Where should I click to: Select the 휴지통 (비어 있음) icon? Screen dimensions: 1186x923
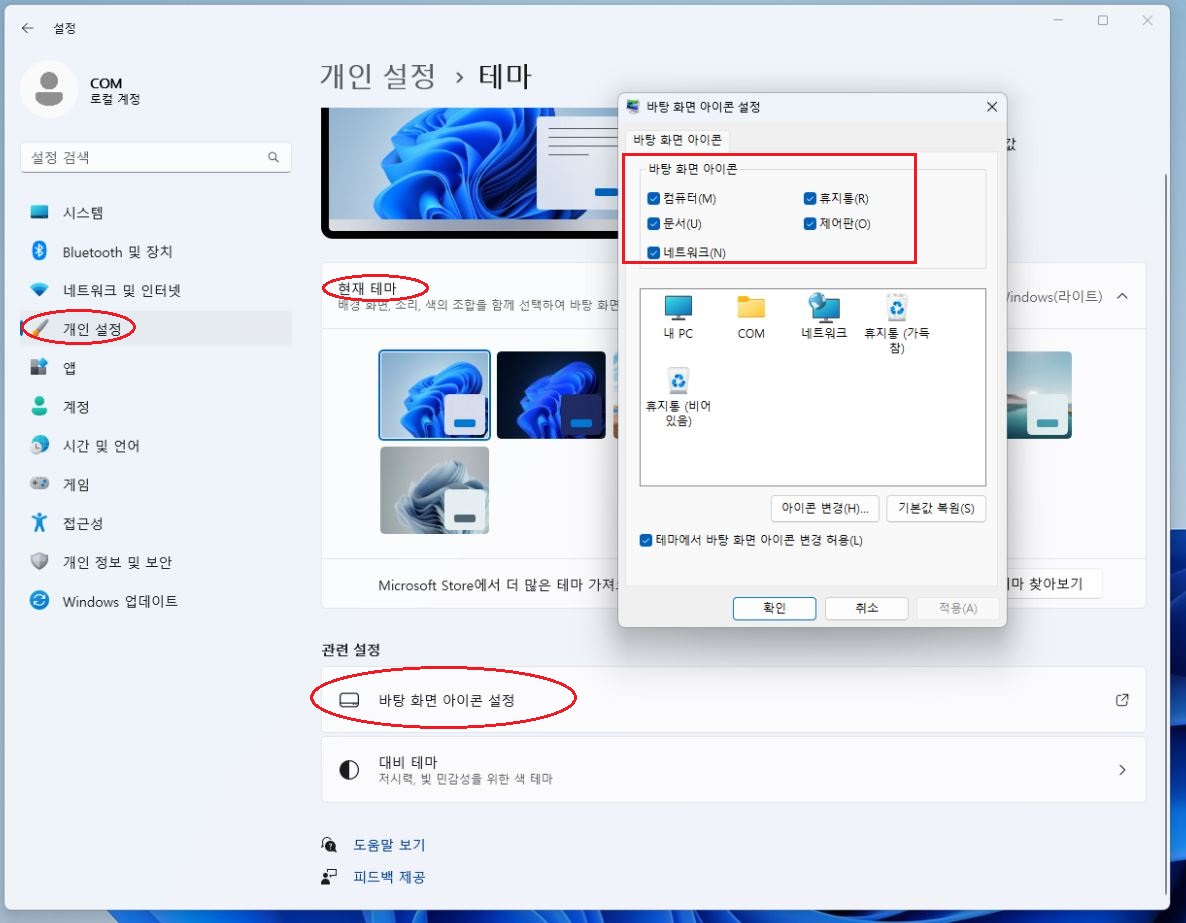click(678, 385)
